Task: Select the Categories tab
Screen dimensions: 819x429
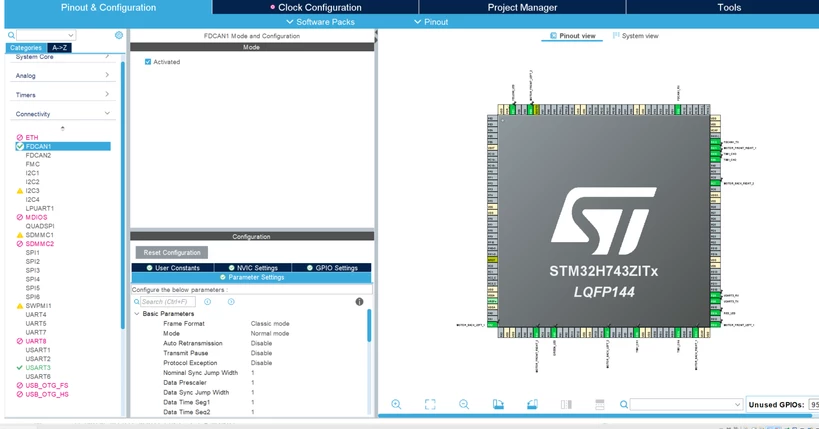Action: pos(26,48)
